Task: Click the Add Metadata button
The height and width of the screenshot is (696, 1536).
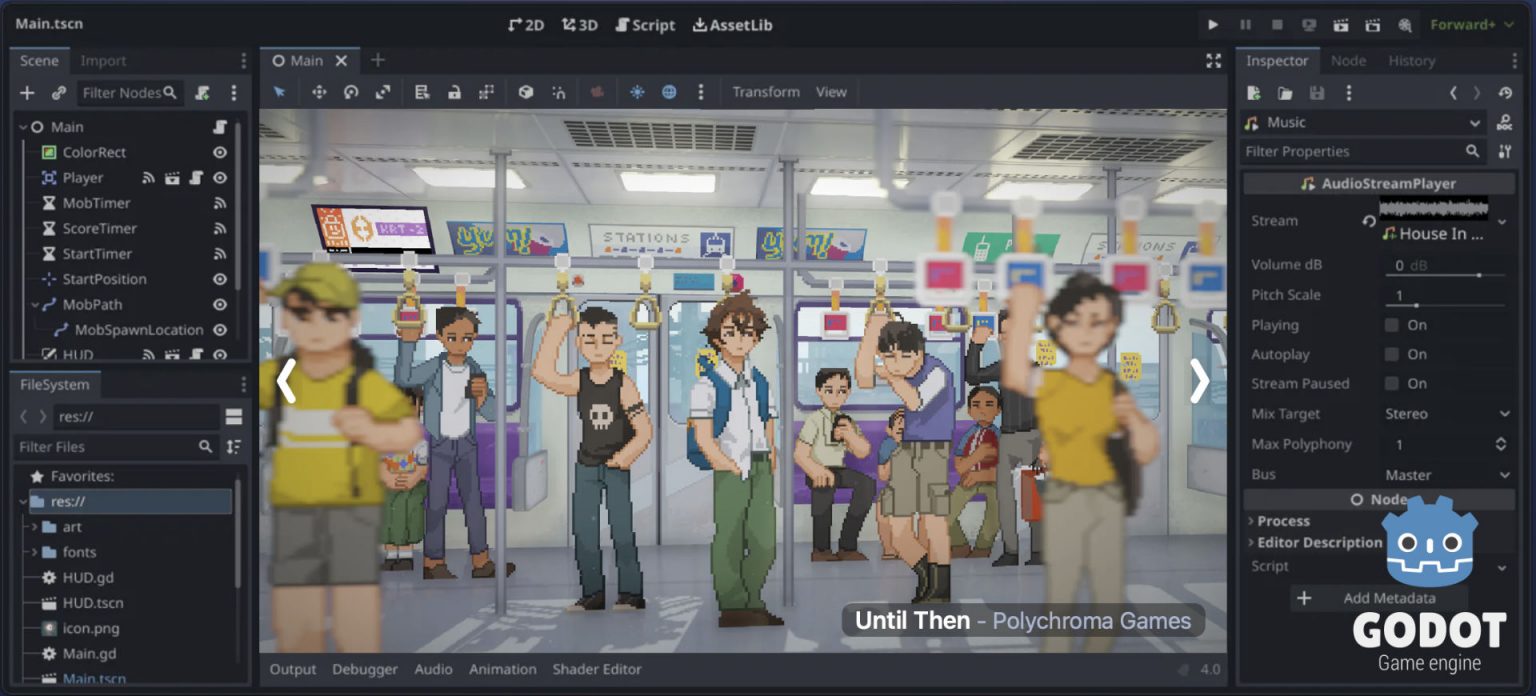Action: click(1380, 597)
